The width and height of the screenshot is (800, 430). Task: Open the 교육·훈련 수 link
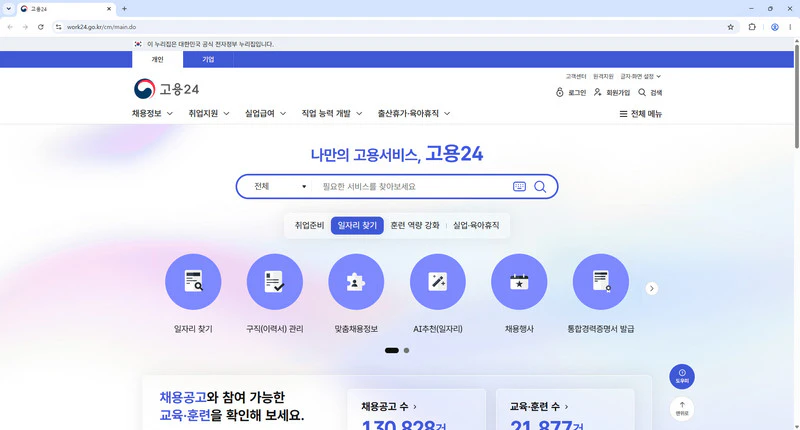point(539,407)
